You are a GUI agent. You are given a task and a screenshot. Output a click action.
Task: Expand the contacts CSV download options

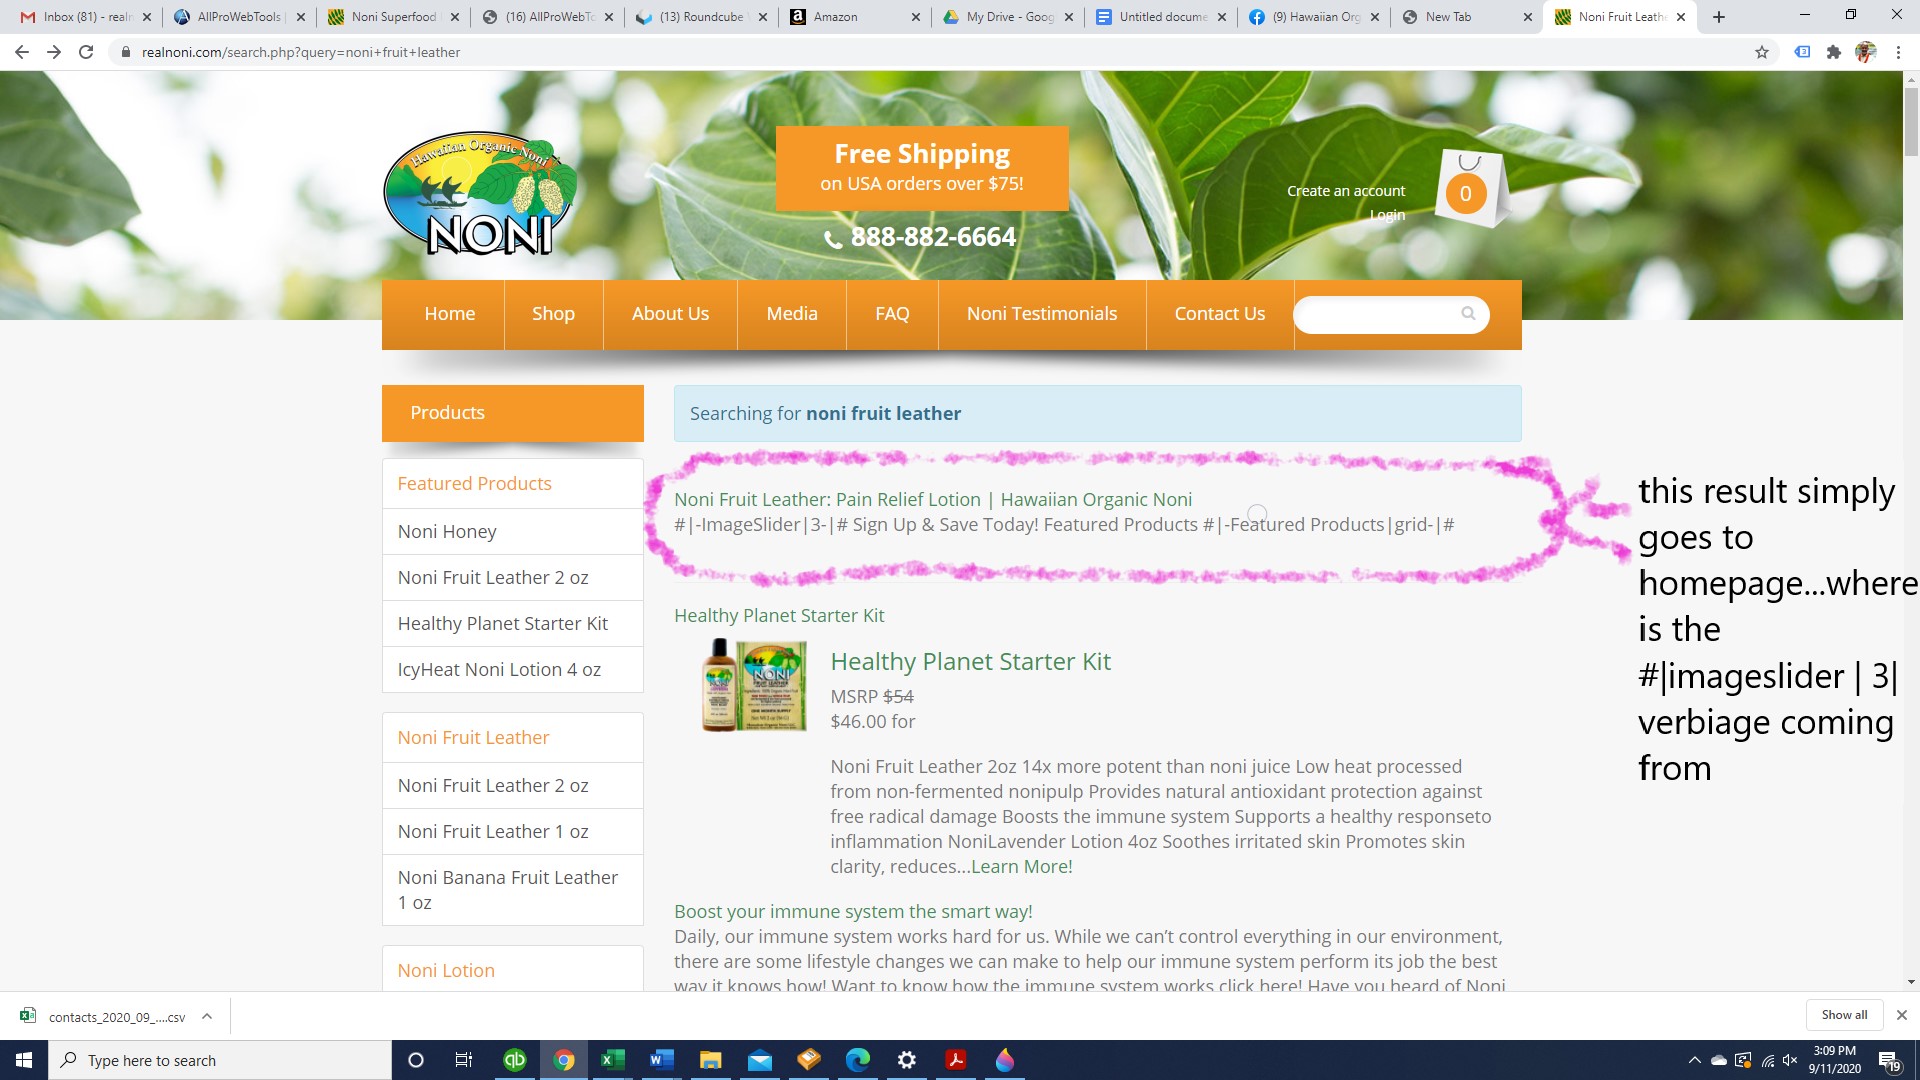207,1016
